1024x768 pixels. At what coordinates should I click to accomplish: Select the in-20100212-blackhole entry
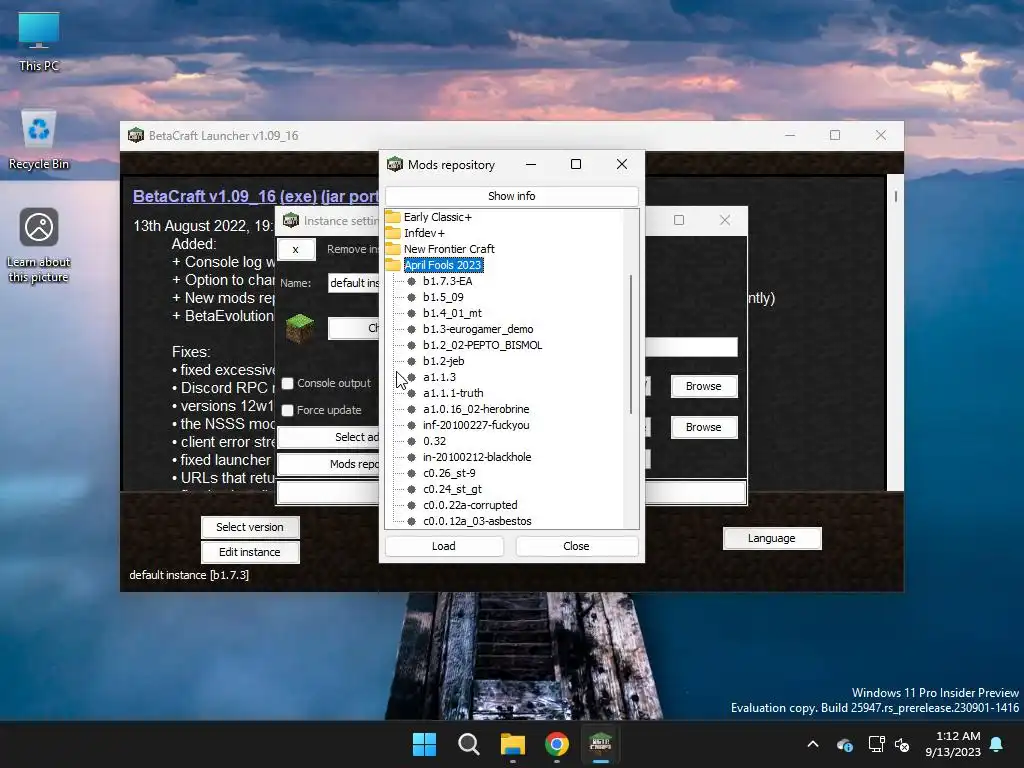click(x=477, y=457)
